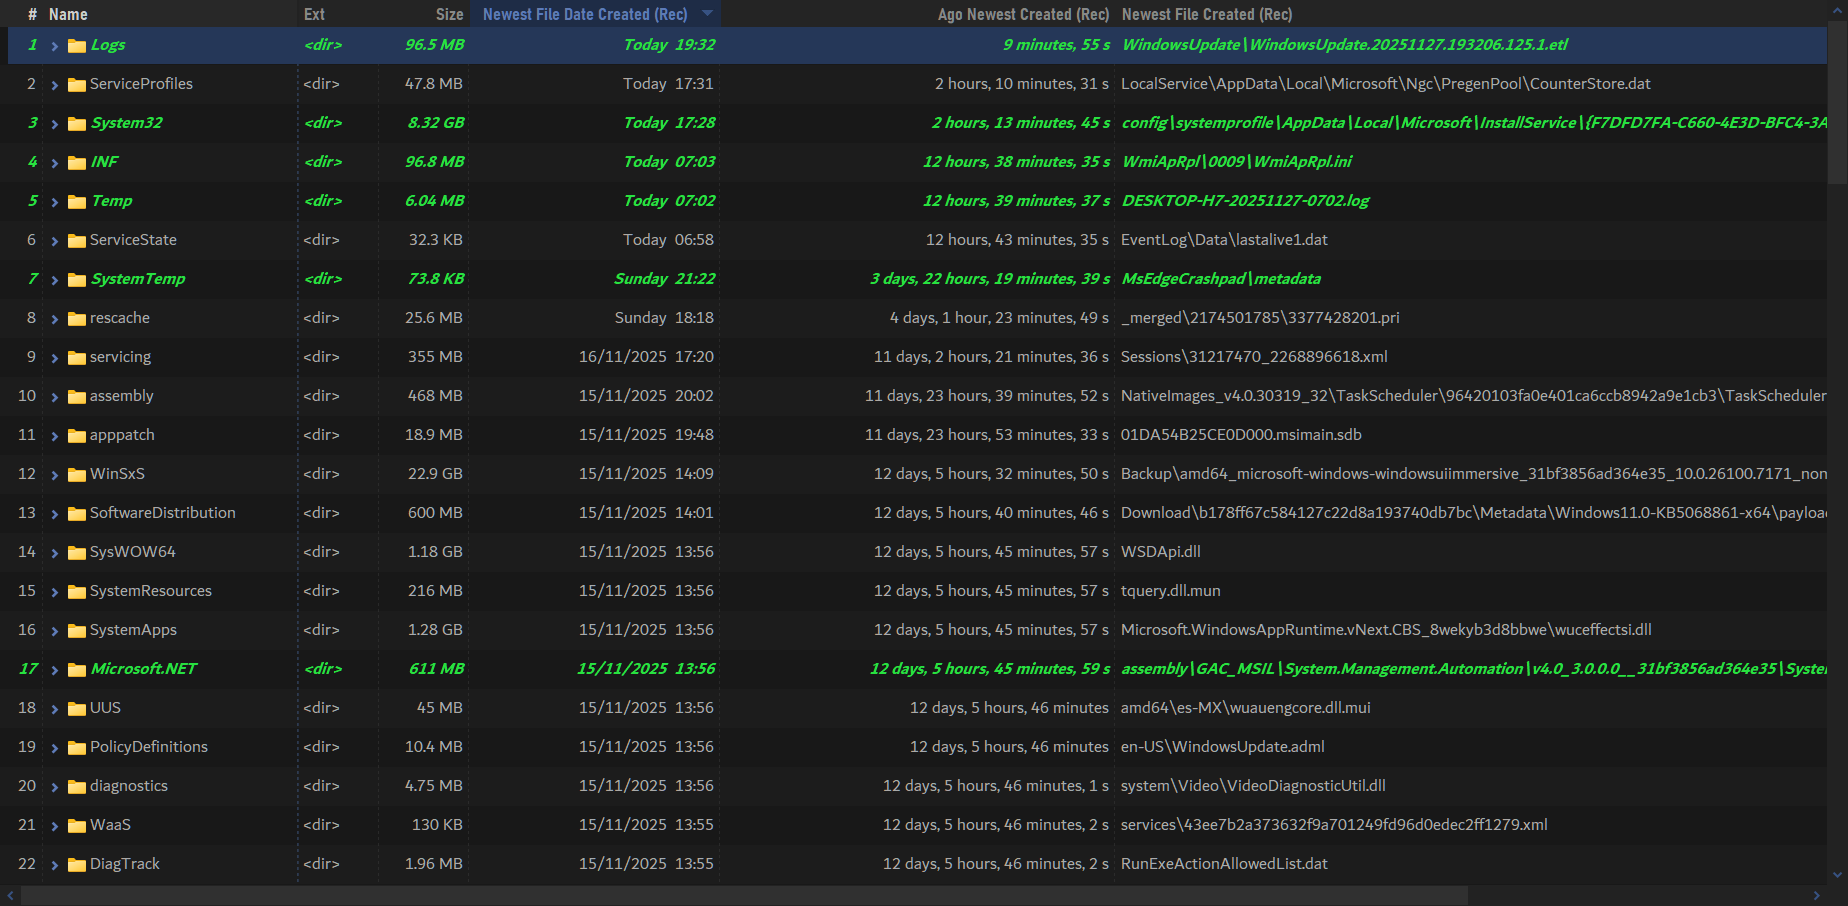The image size is (1848, 906).
Task: Click the Temp folder icon
Action: tap(76, 202)
